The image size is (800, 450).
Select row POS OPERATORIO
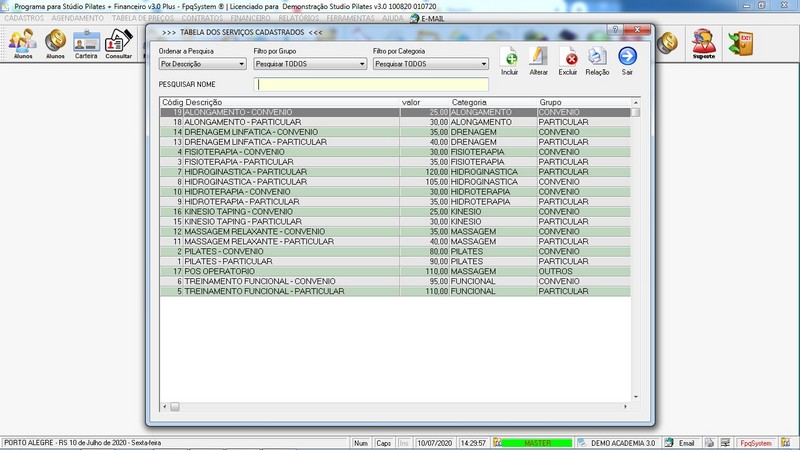point(395,271)
